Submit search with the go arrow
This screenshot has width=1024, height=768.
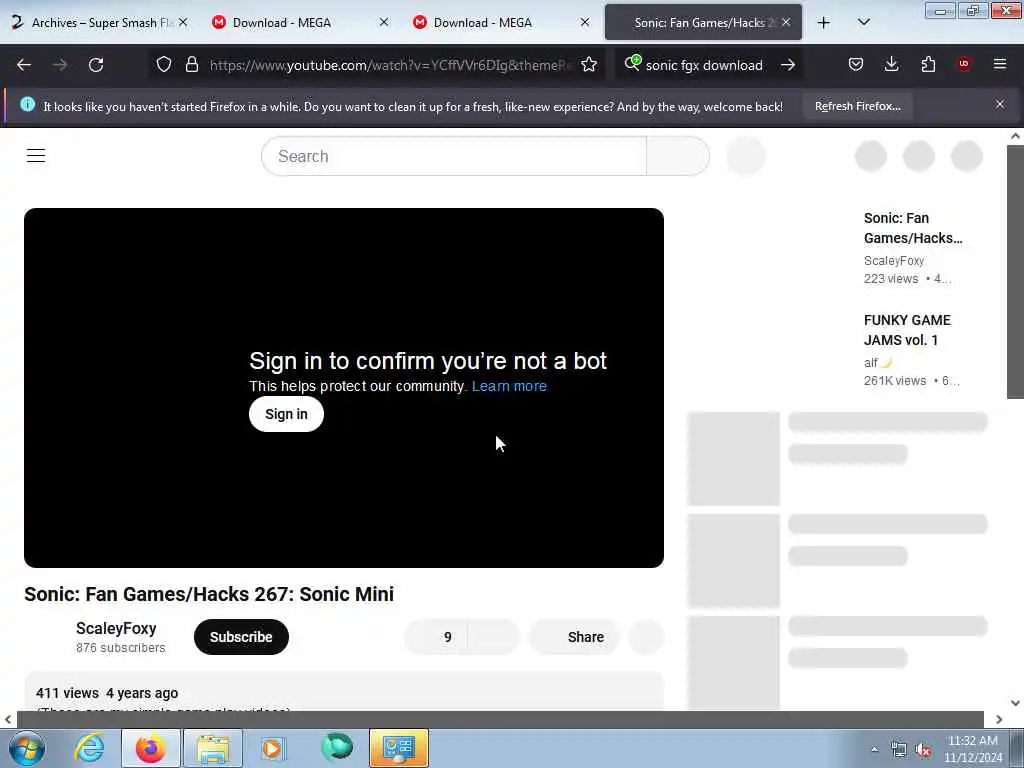pyautogui.click(x=788, y=65)
